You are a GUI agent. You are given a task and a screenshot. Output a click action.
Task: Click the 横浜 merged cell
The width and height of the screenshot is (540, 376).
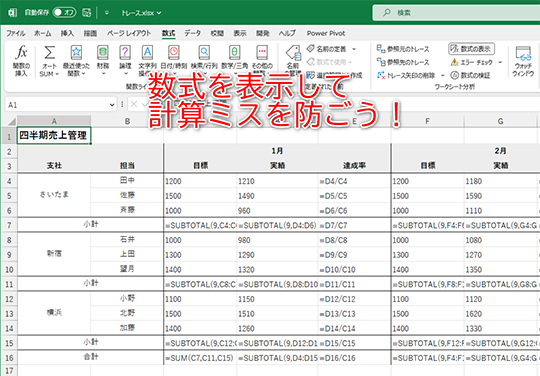(x=54, y=313)
